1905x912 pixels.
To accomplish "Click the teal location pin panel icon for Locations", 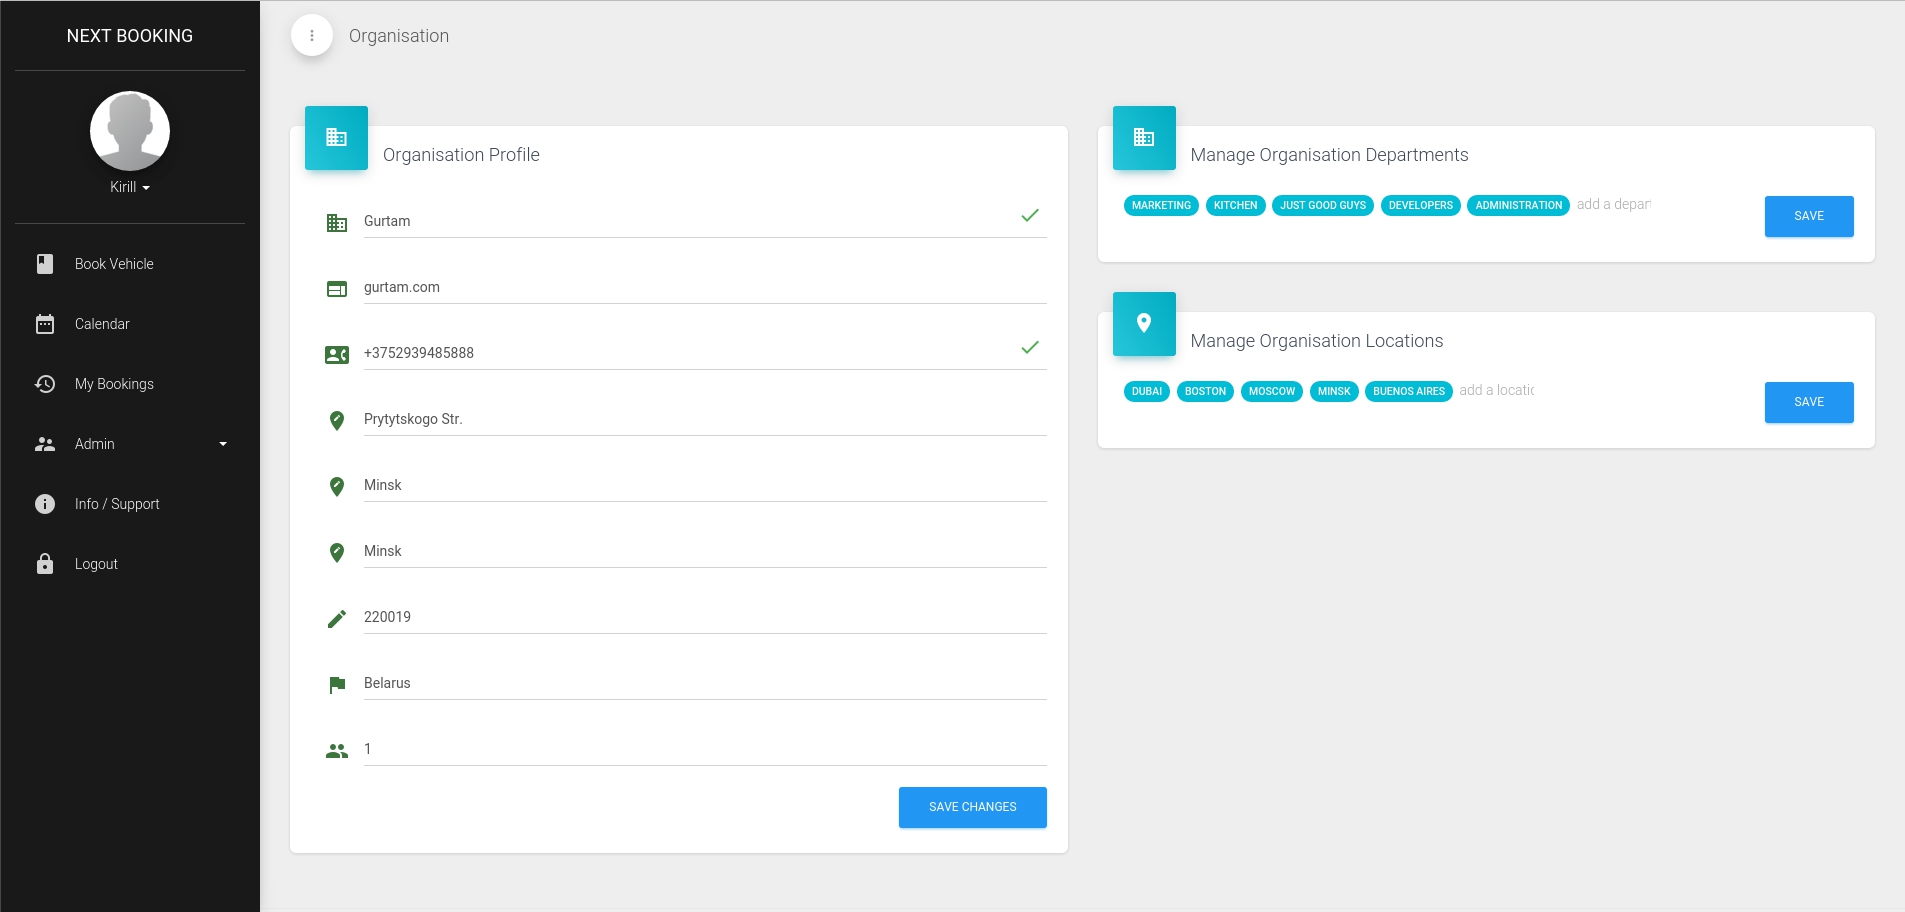I will [1143, 323].
